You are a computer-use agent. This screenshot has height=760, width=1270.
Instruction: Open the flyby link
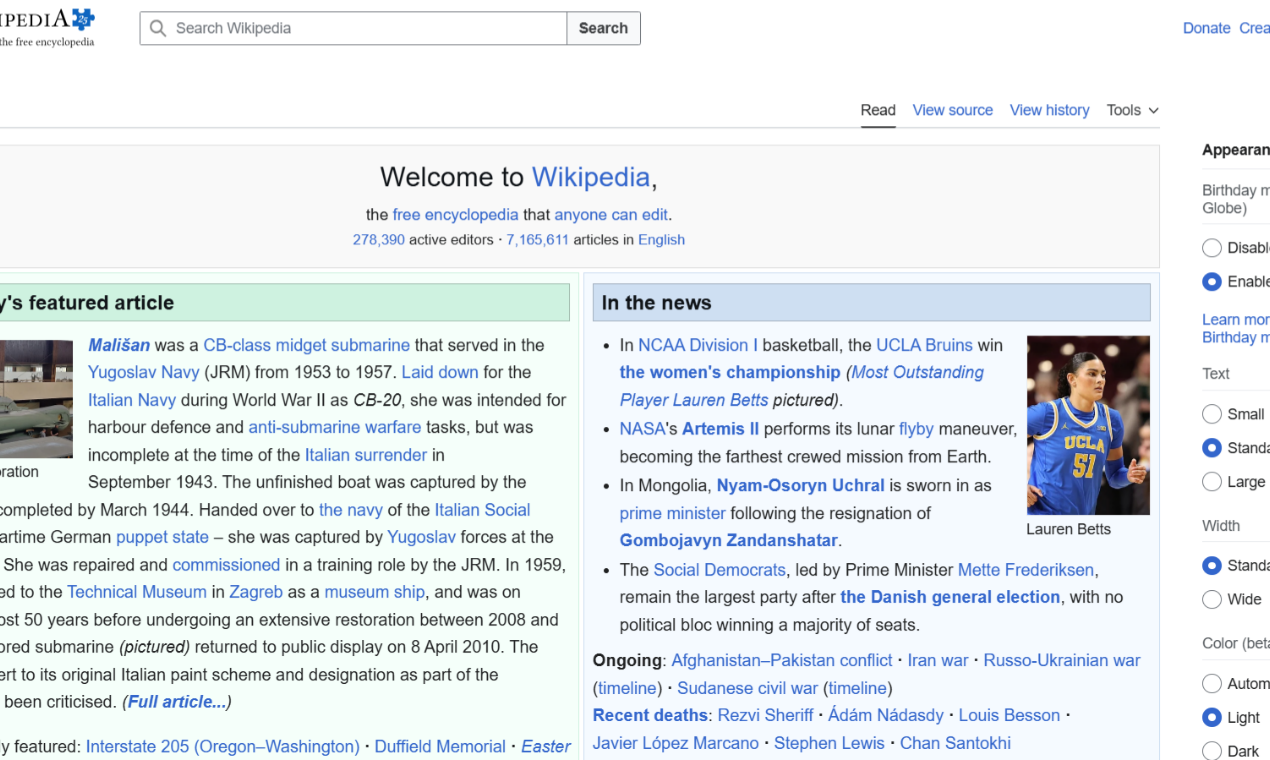coord(916,429)
